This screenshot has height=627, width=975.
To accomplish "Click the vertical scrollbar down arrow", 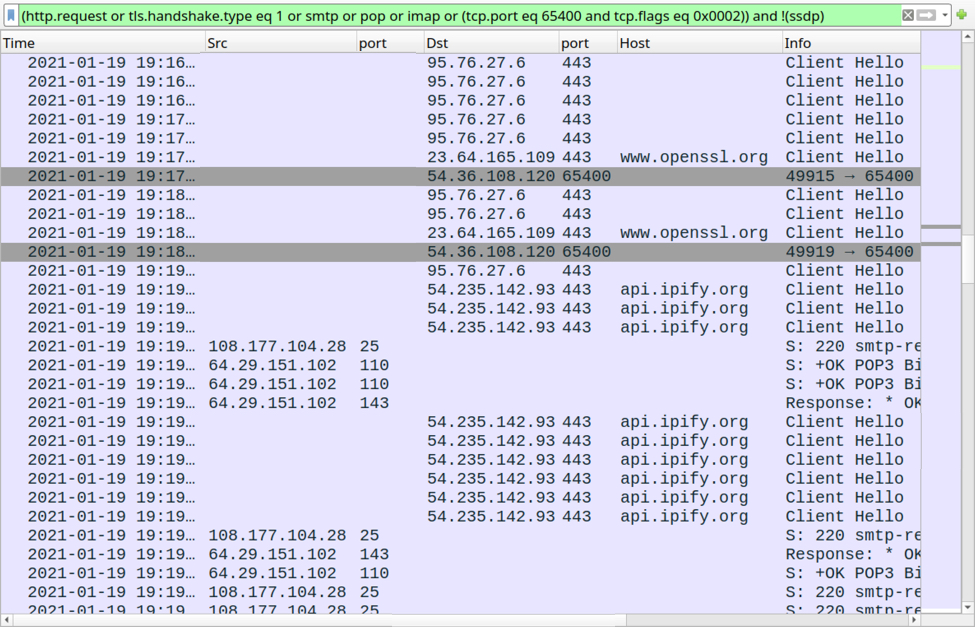I will (968, 607).
